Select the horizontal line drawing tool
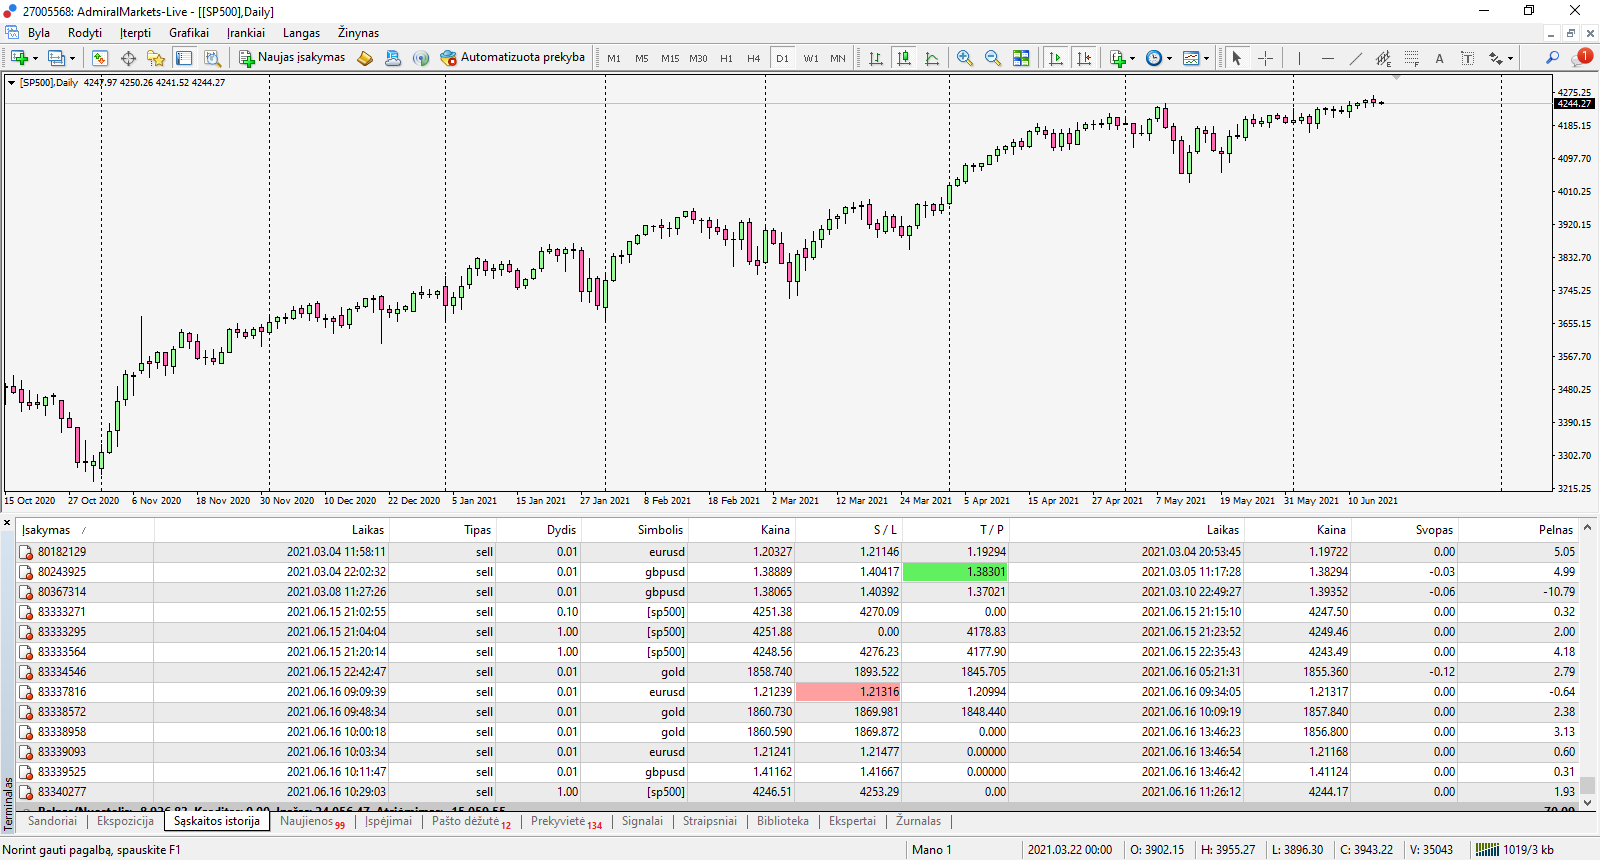 point(1328,58)
